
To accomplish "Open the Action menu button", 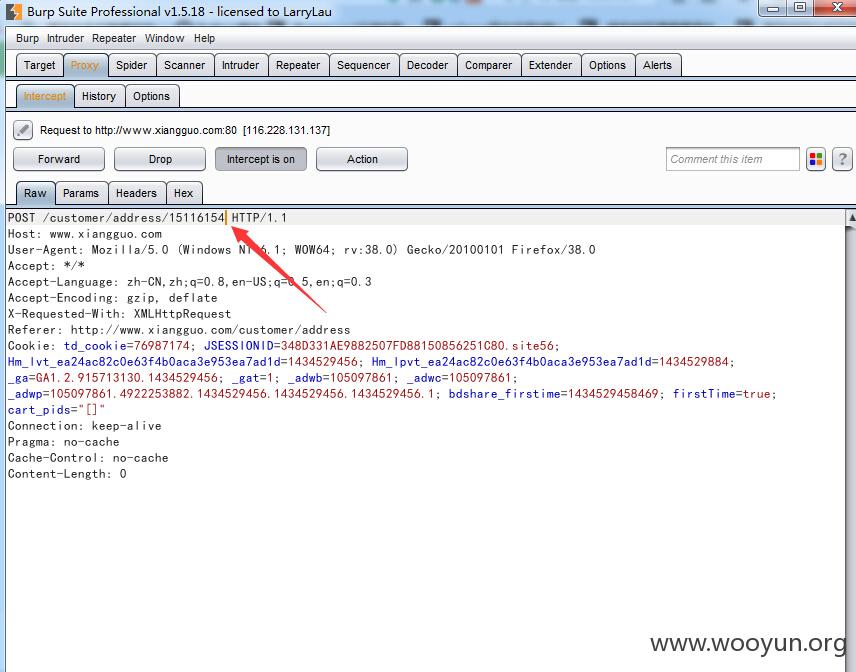I will coord(362,159).
